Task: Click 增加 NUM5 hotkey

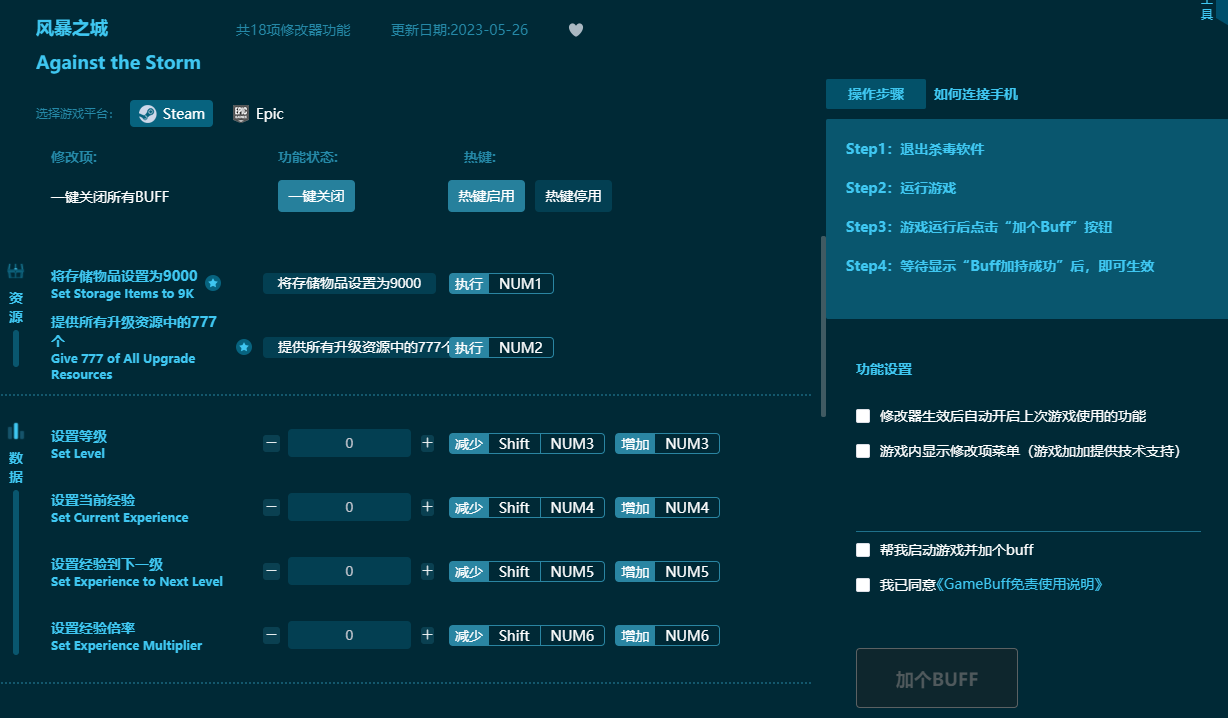Action: point(667,571)
